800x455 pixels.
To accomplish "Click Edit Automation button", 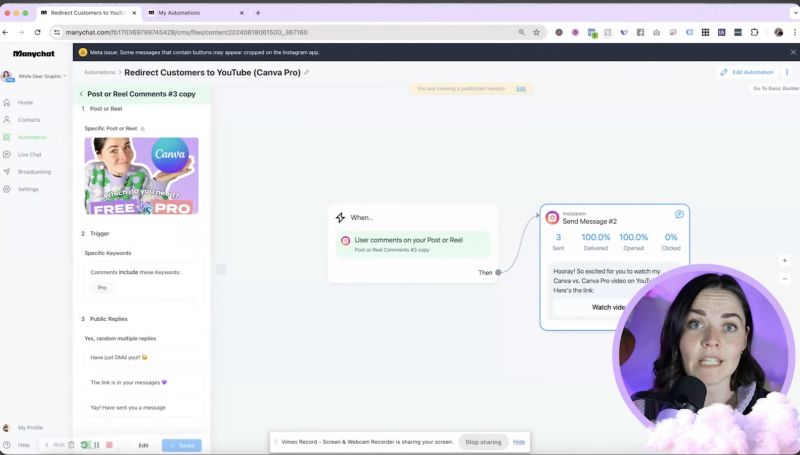I will pos(747,72).
